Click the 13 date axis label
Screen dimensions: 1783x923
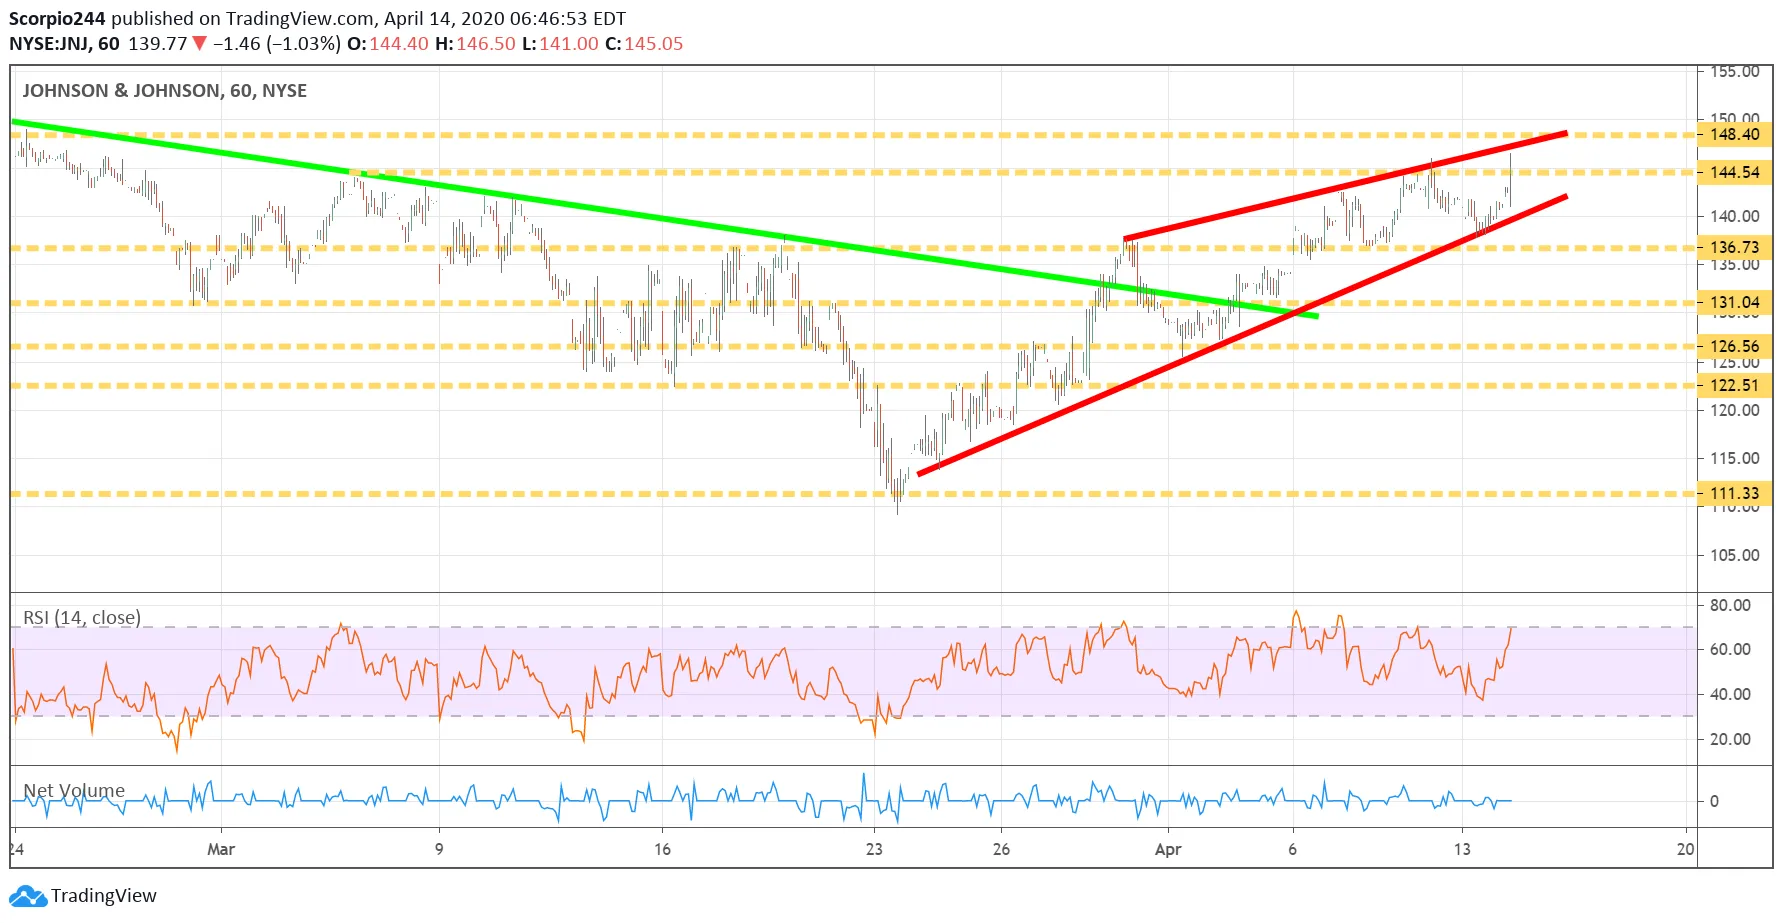[1462, 849]
